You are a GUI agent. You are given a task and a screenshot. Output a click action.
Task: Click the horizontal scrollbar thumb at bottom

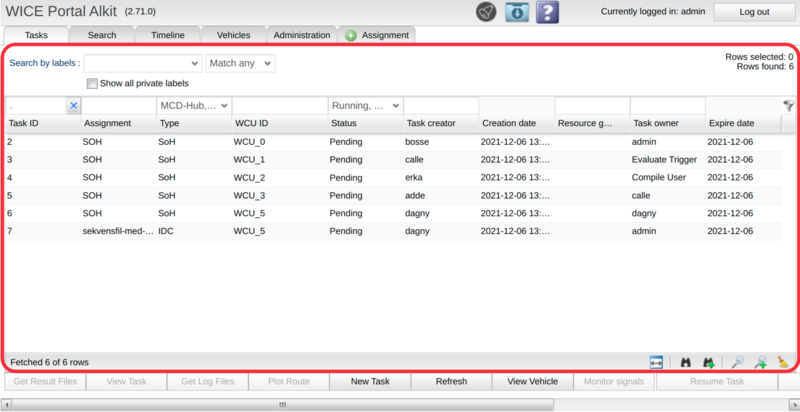[283, 405]
